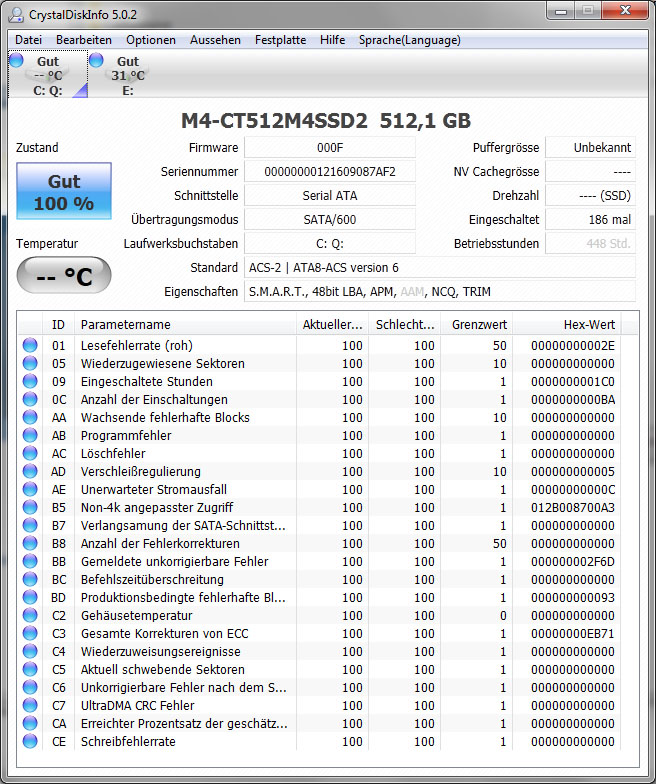This screenshot has height=784, width=656.
Task: Select the C: Q: drive status orb
Action: click(x=16, y=60)
